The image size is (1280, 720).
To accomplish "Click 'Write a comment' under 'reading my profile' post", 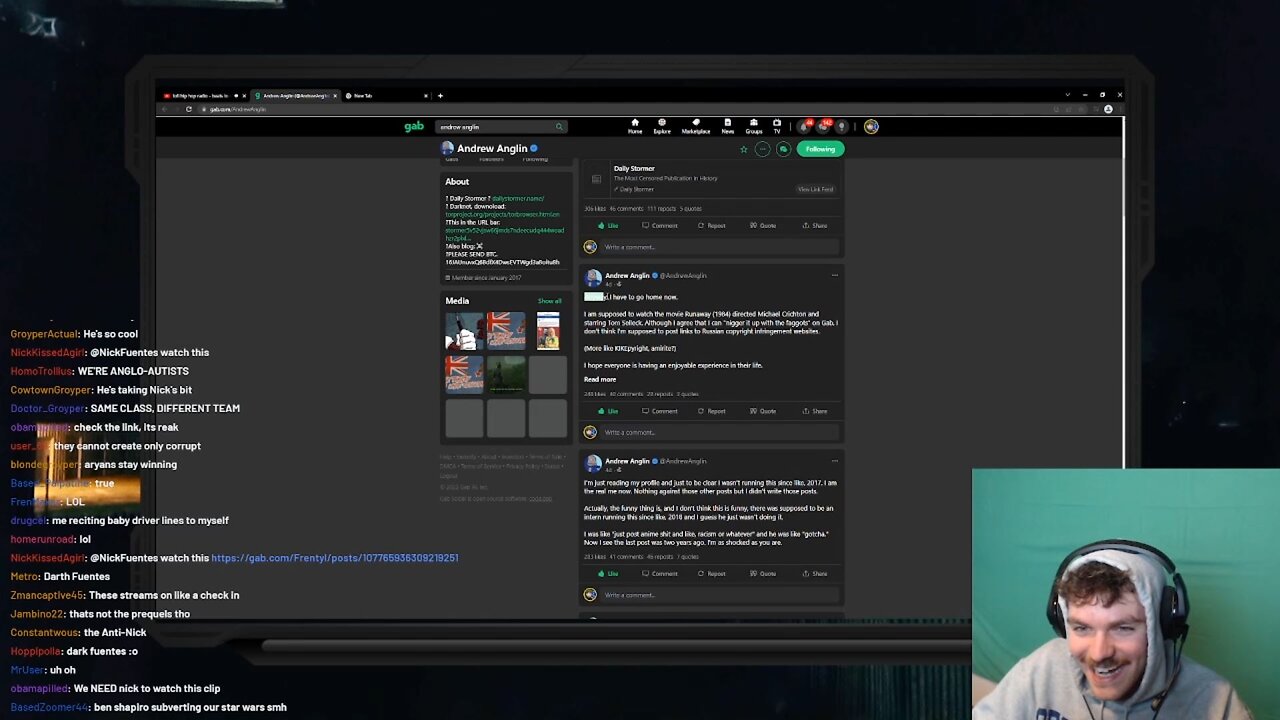I will 719,595.
